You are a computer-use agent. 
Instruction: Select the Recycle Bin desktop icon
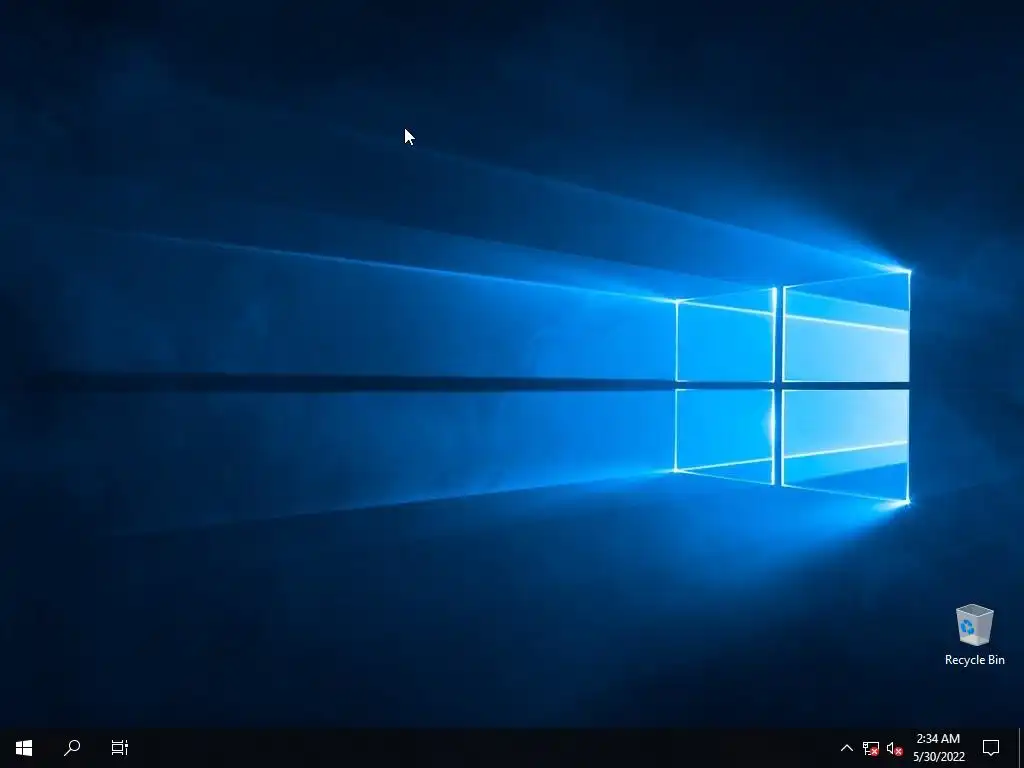point(974,635)
